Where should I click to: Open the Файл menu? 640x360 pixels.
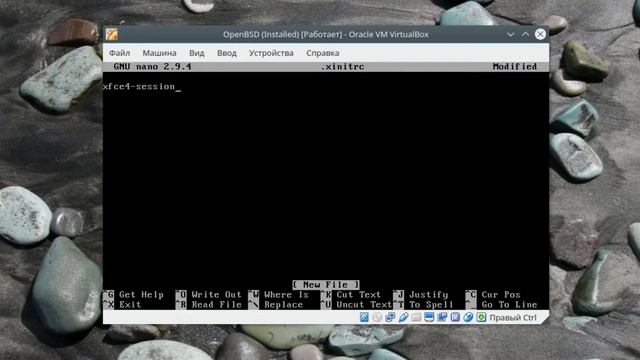pos(119,53)
